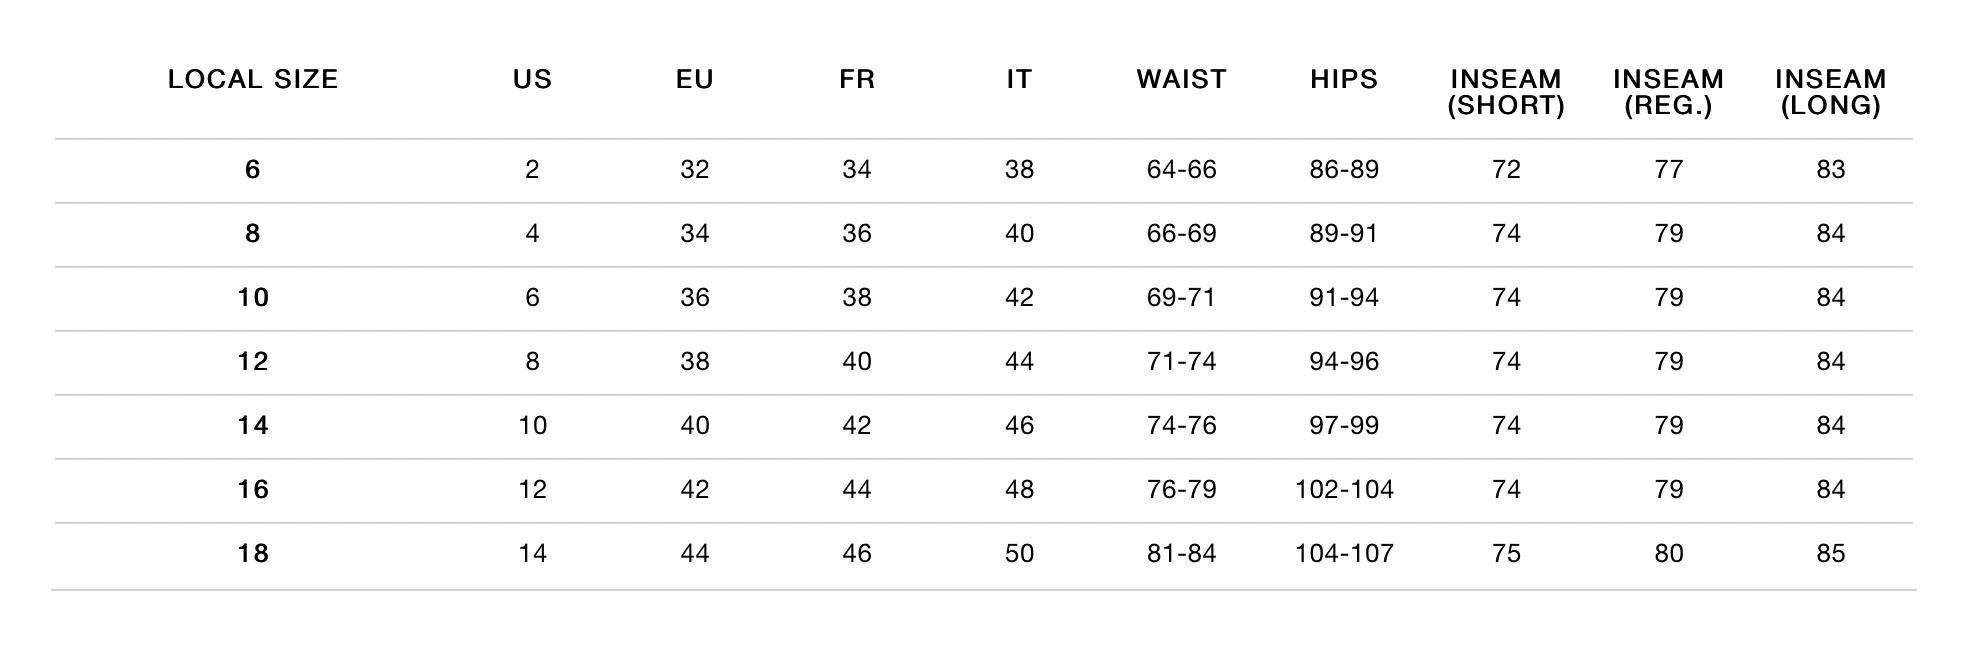This screenshot has width=1968, height=659.
Task: Click local size 6 row label
Action: [x=253, y=170]
